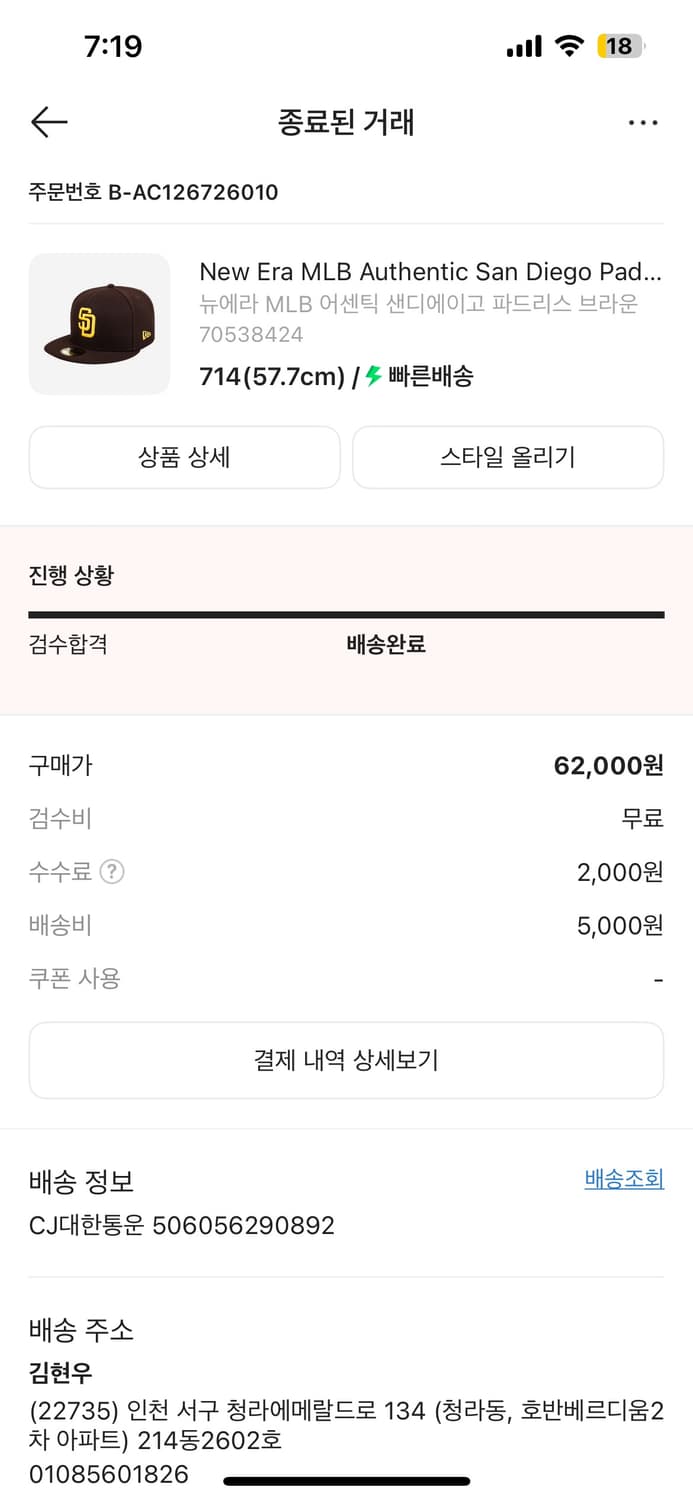
Task: Open the Padres cap product thumbnail
Action: tap(99, 324)
